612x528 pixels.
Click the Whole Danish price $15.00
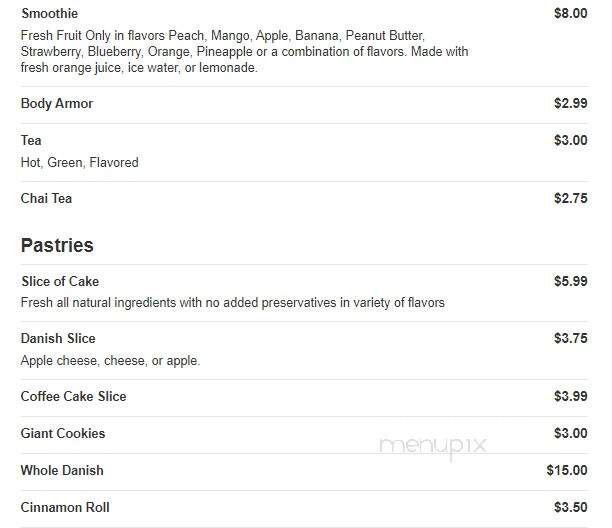(567, 471)
